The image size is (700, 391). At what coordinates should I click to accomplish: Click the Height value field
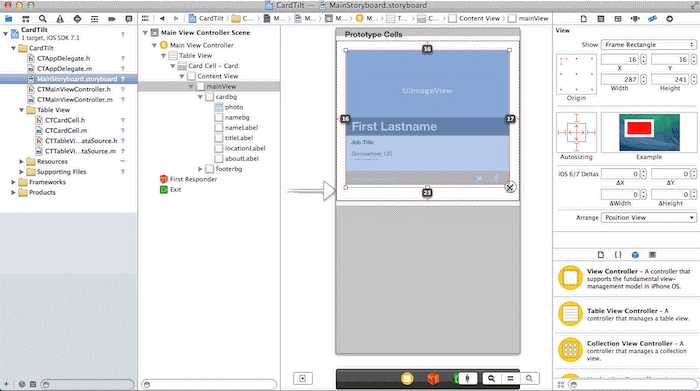click(x=670, y=79)
